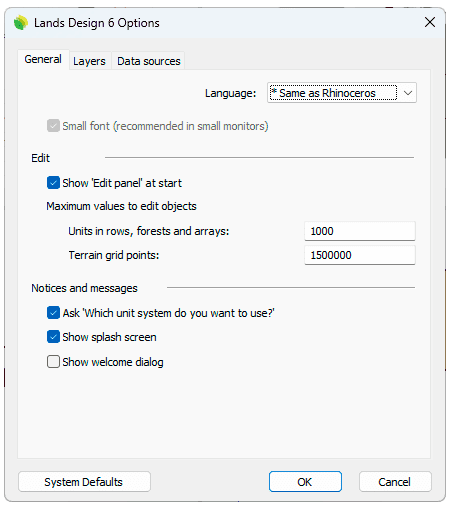Click the units in rows field showing 1000
453x507 pixels.
click(360, 231)
